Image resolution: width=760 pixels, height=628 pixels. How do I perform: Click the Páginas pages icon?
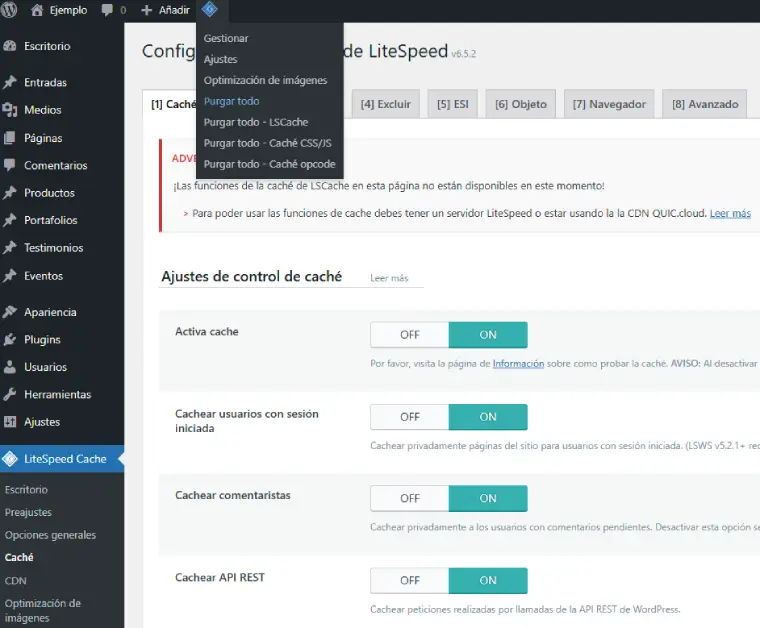pos(10,138)
